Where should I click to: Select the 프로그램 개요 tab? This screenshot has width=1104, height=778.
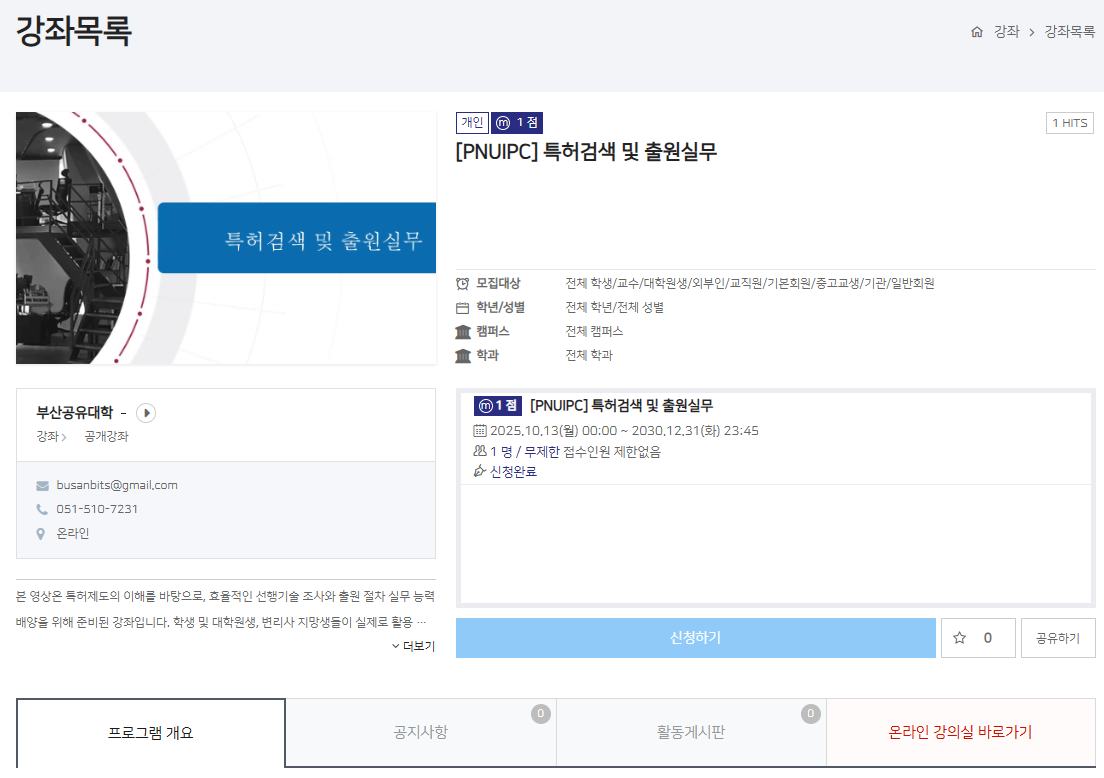pyautogui.click(x=151, y=733)
